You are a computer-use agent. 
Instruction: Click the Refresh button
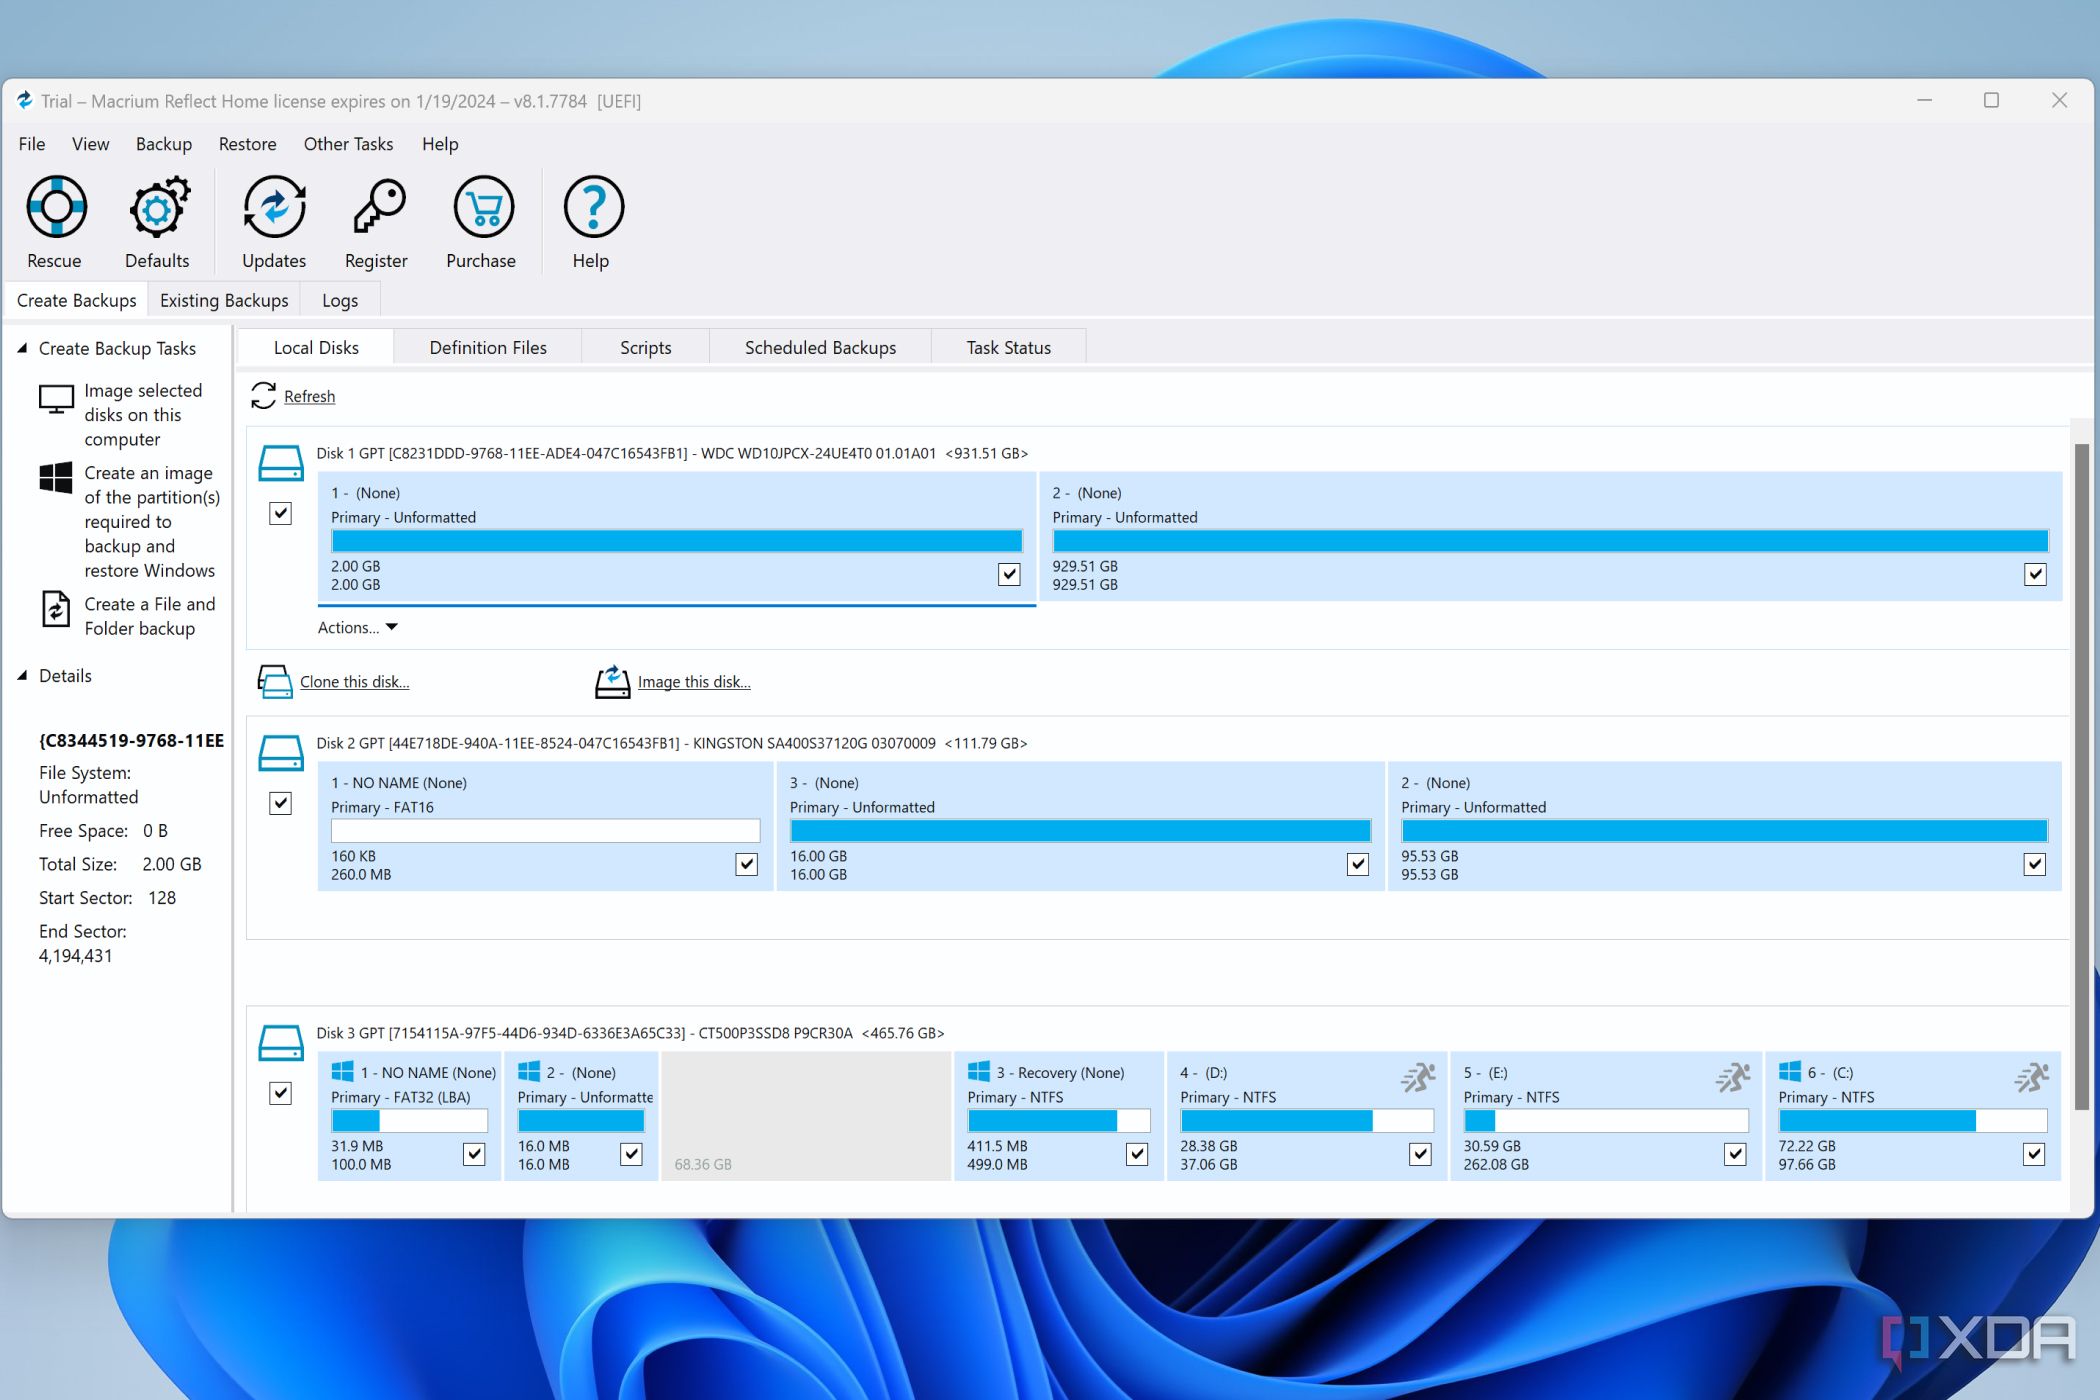coord(308,395)
